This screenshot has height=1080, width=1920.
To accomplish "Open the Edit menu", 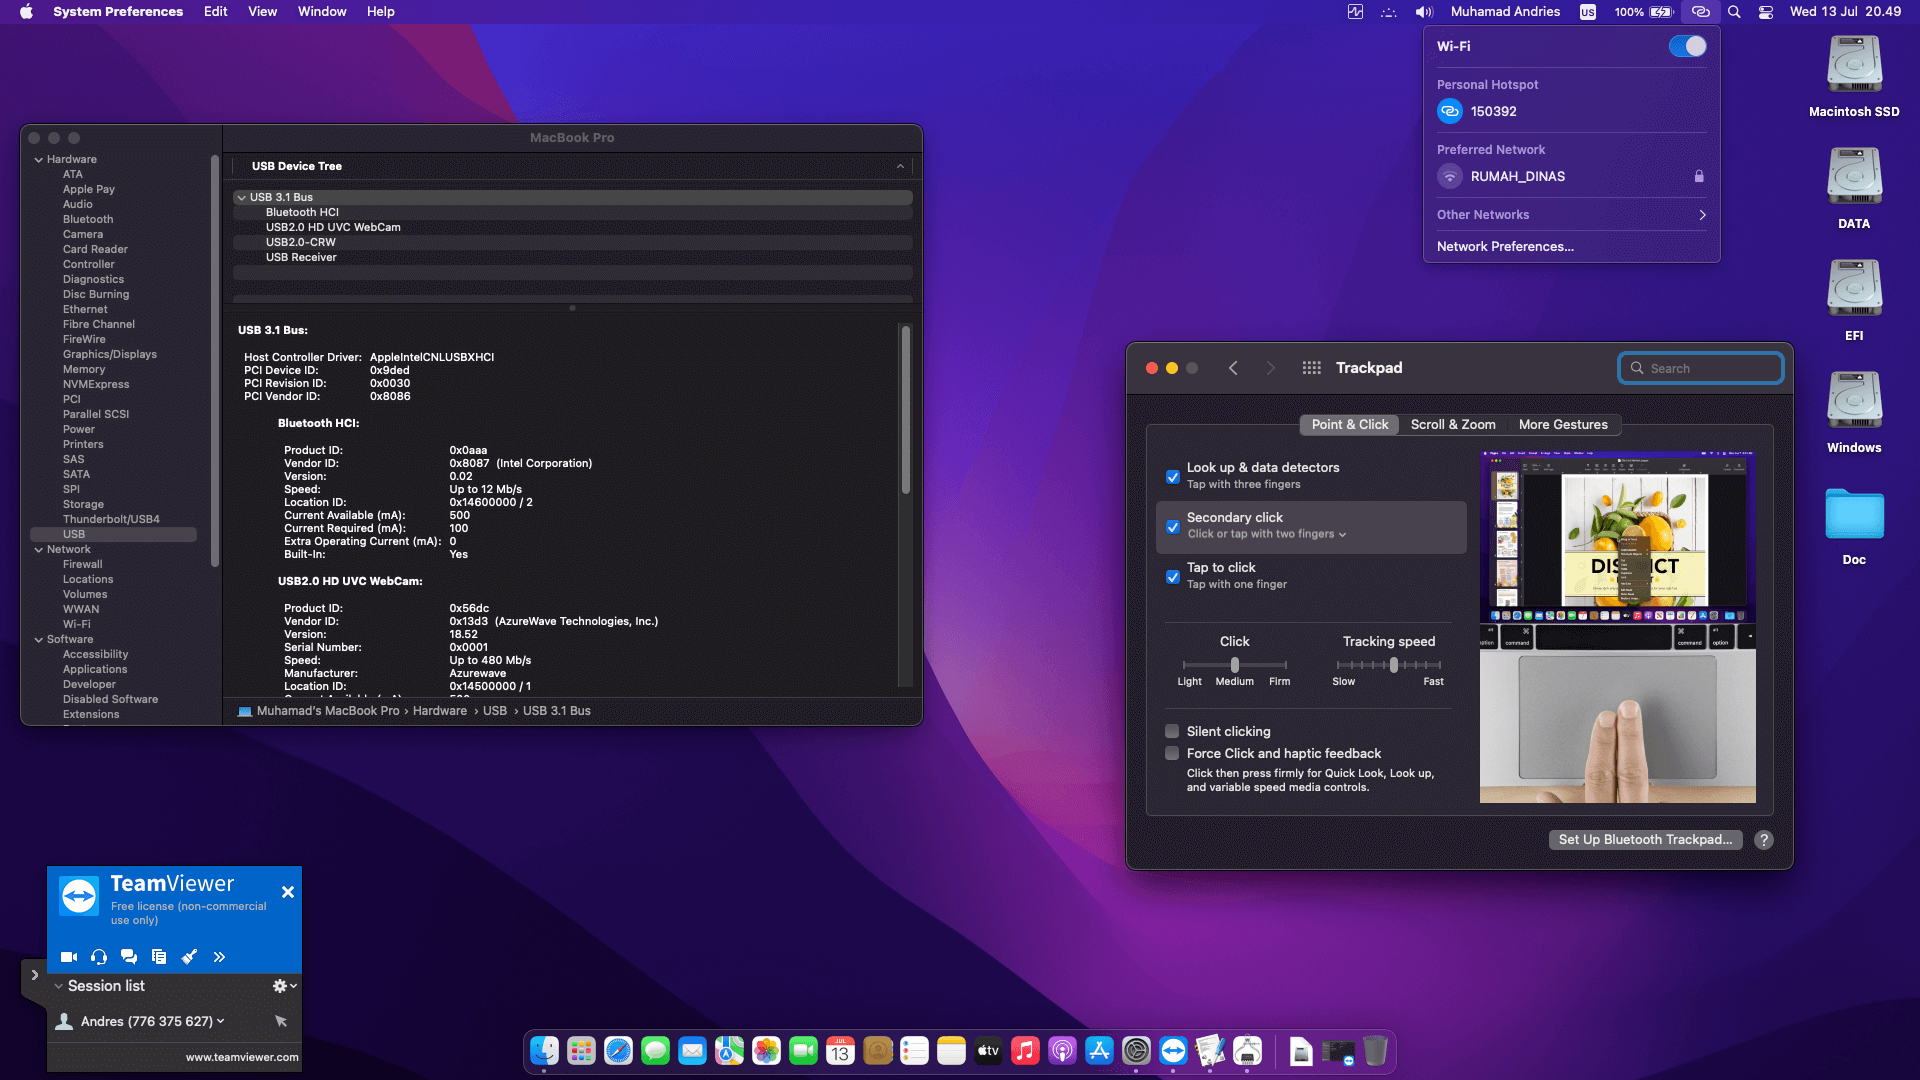I will click(x=215, y=12).
